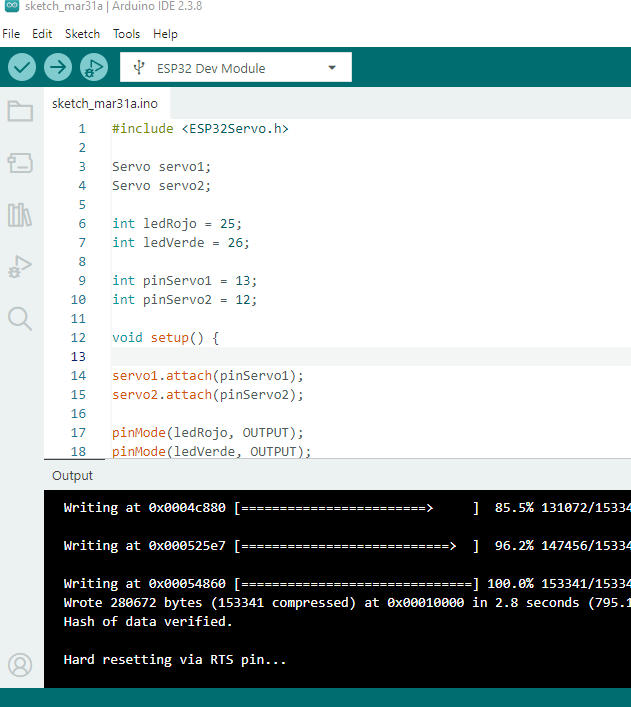Viewport: 631px width, 707px height.
Task: Open the Tools menu
Action: 126,34
